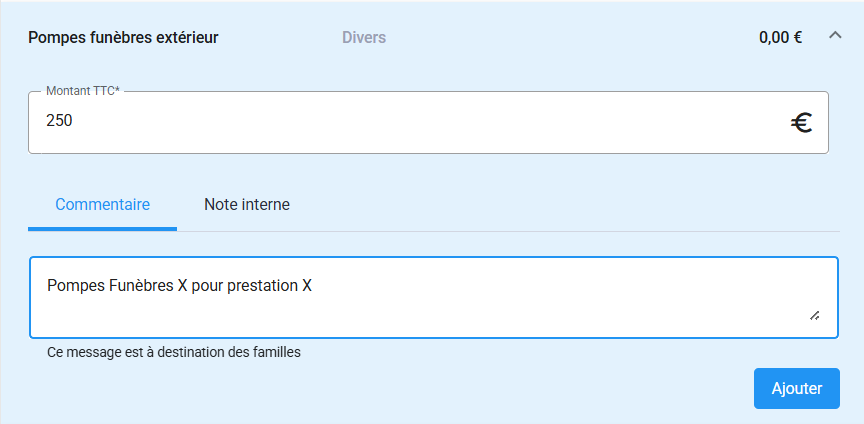This screenshot has width=864, height=424.
Task: Switch to the Commentaire tab
Action: pos(102,204)
